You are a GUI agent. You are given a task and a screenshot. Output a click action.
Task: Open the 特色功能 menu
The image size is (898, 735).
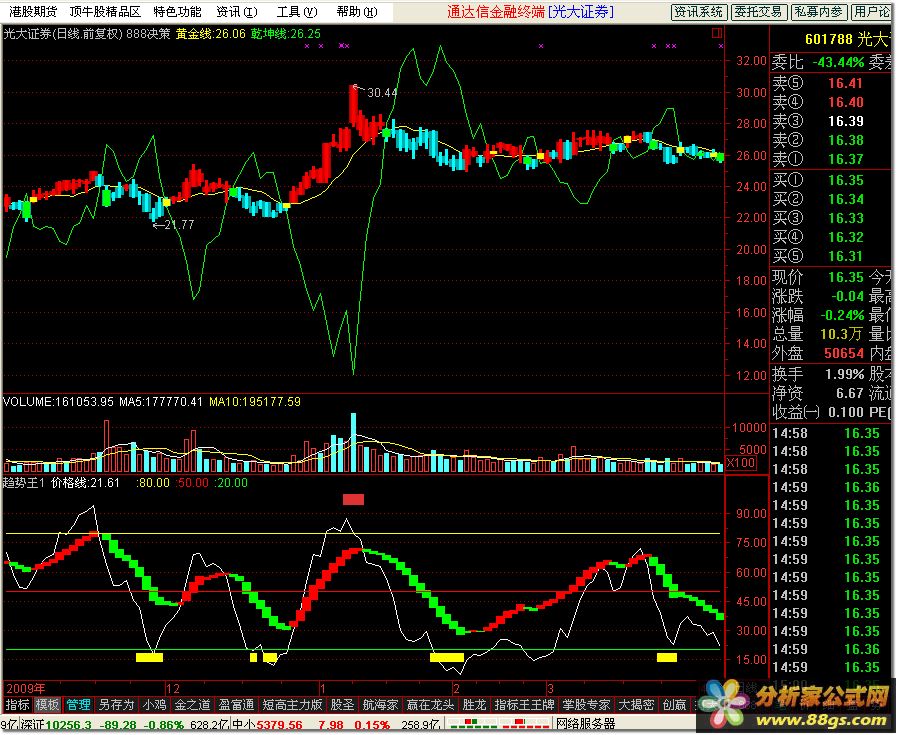pos(177,11)
